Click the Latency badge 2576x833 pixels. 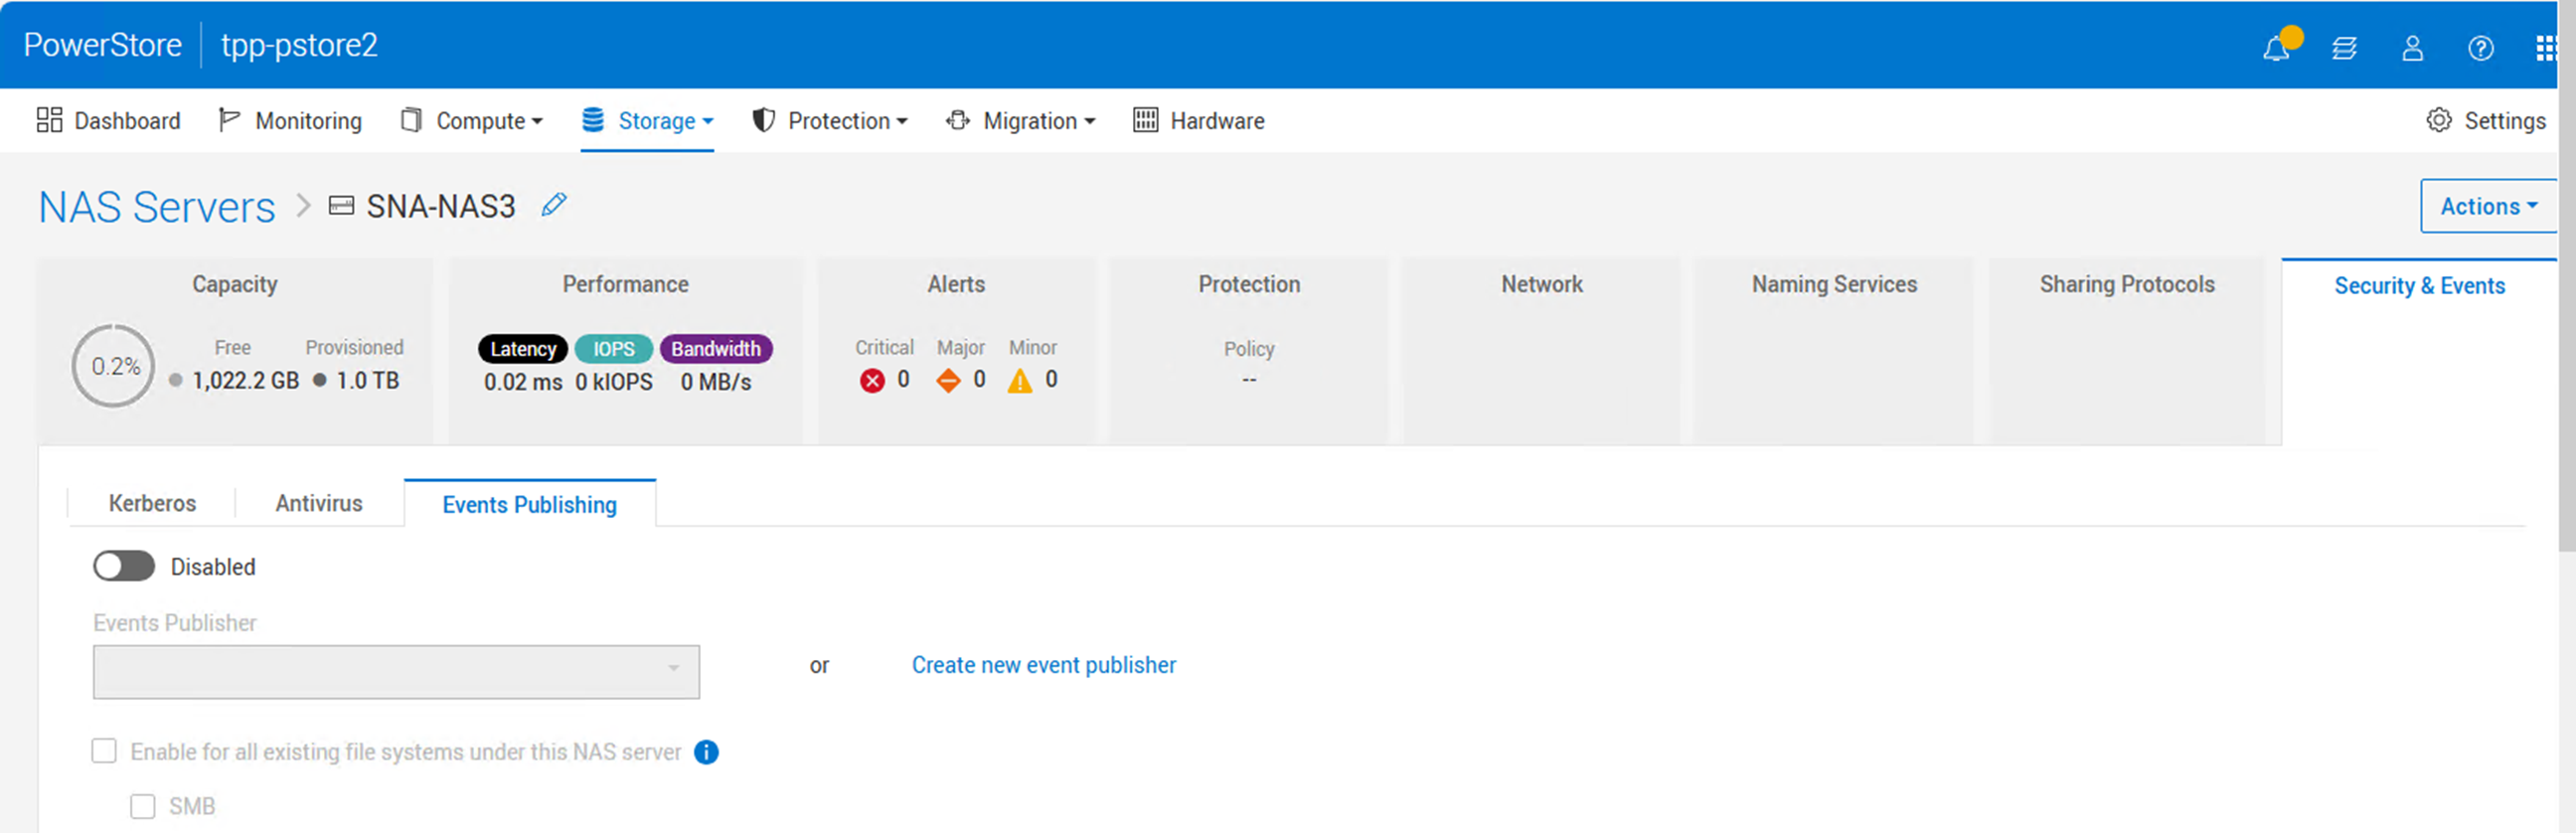(x=523, y=349)
